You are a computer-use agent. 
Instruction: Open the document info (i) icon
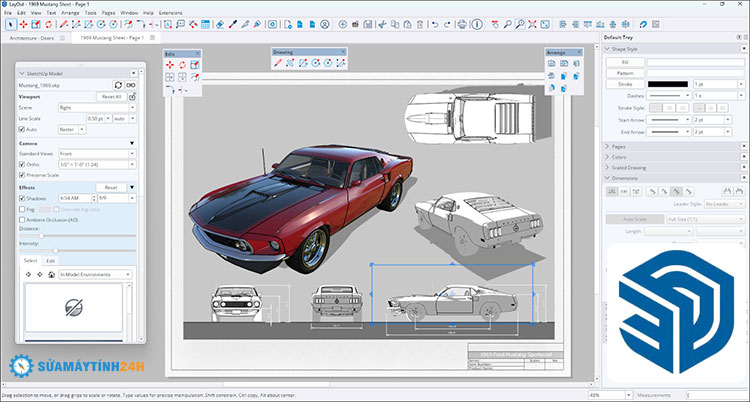click(x=477, y=24)
